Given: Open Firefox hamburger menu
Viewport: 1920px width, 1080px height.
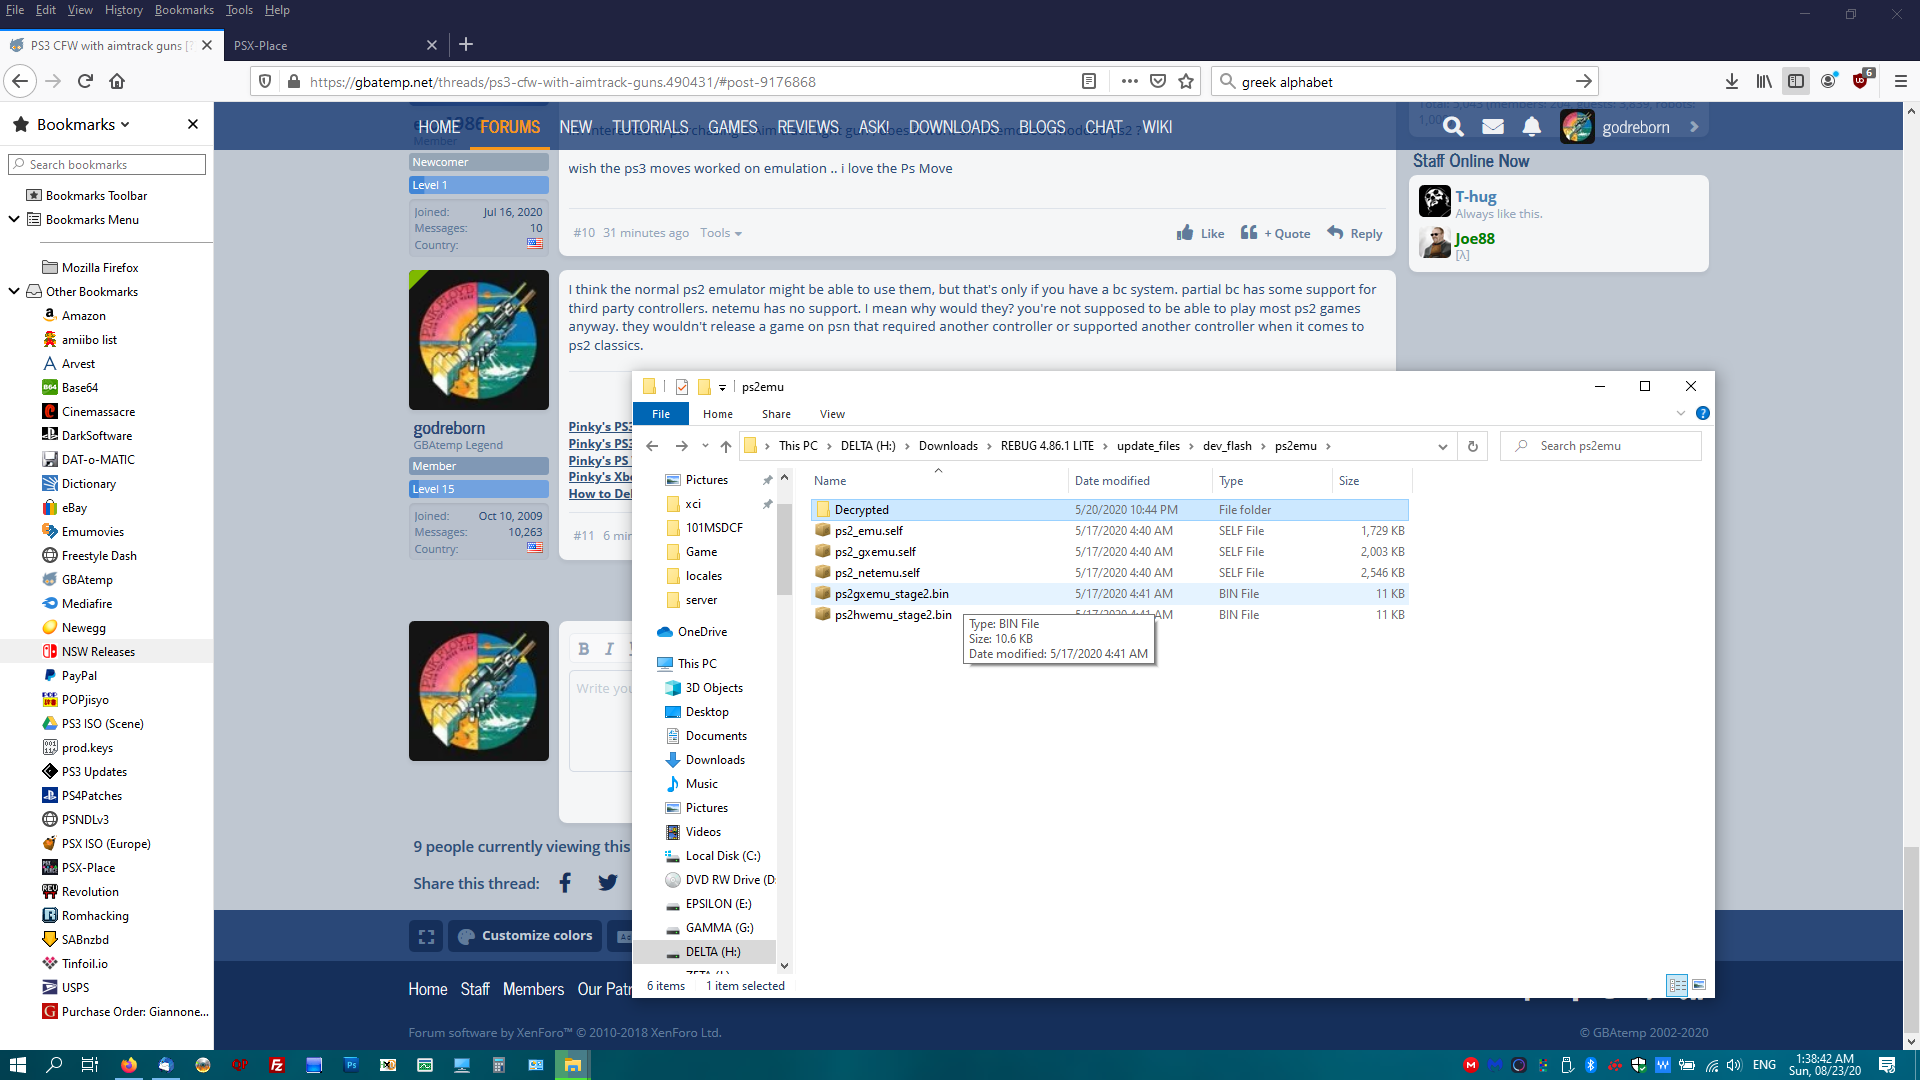Looking at the screenshot, I should tap(1901, 82).
